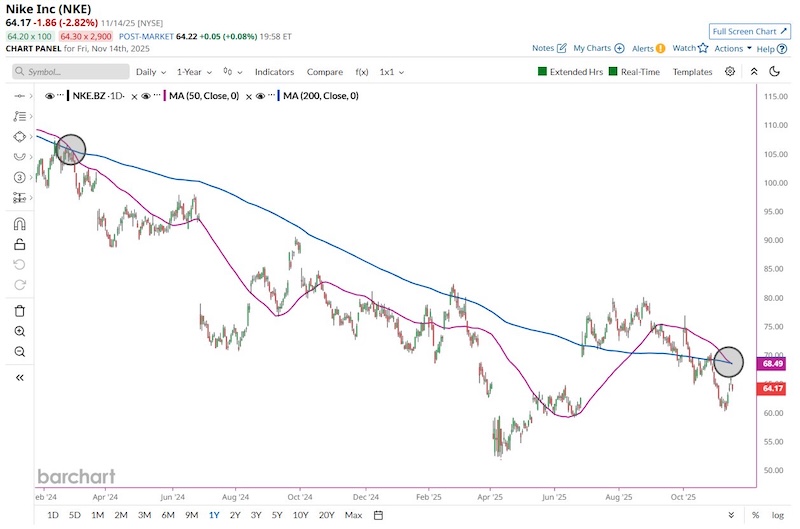Click the Watch star icon
Screen dimensions: 800x529
click(703, 48)
